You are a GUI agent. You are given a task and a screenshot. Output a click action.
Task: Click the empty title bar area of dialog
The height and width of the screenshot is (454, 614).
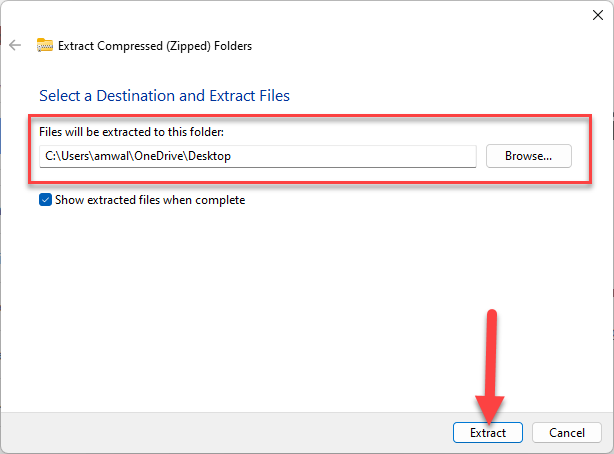click(x=300, y=14)
